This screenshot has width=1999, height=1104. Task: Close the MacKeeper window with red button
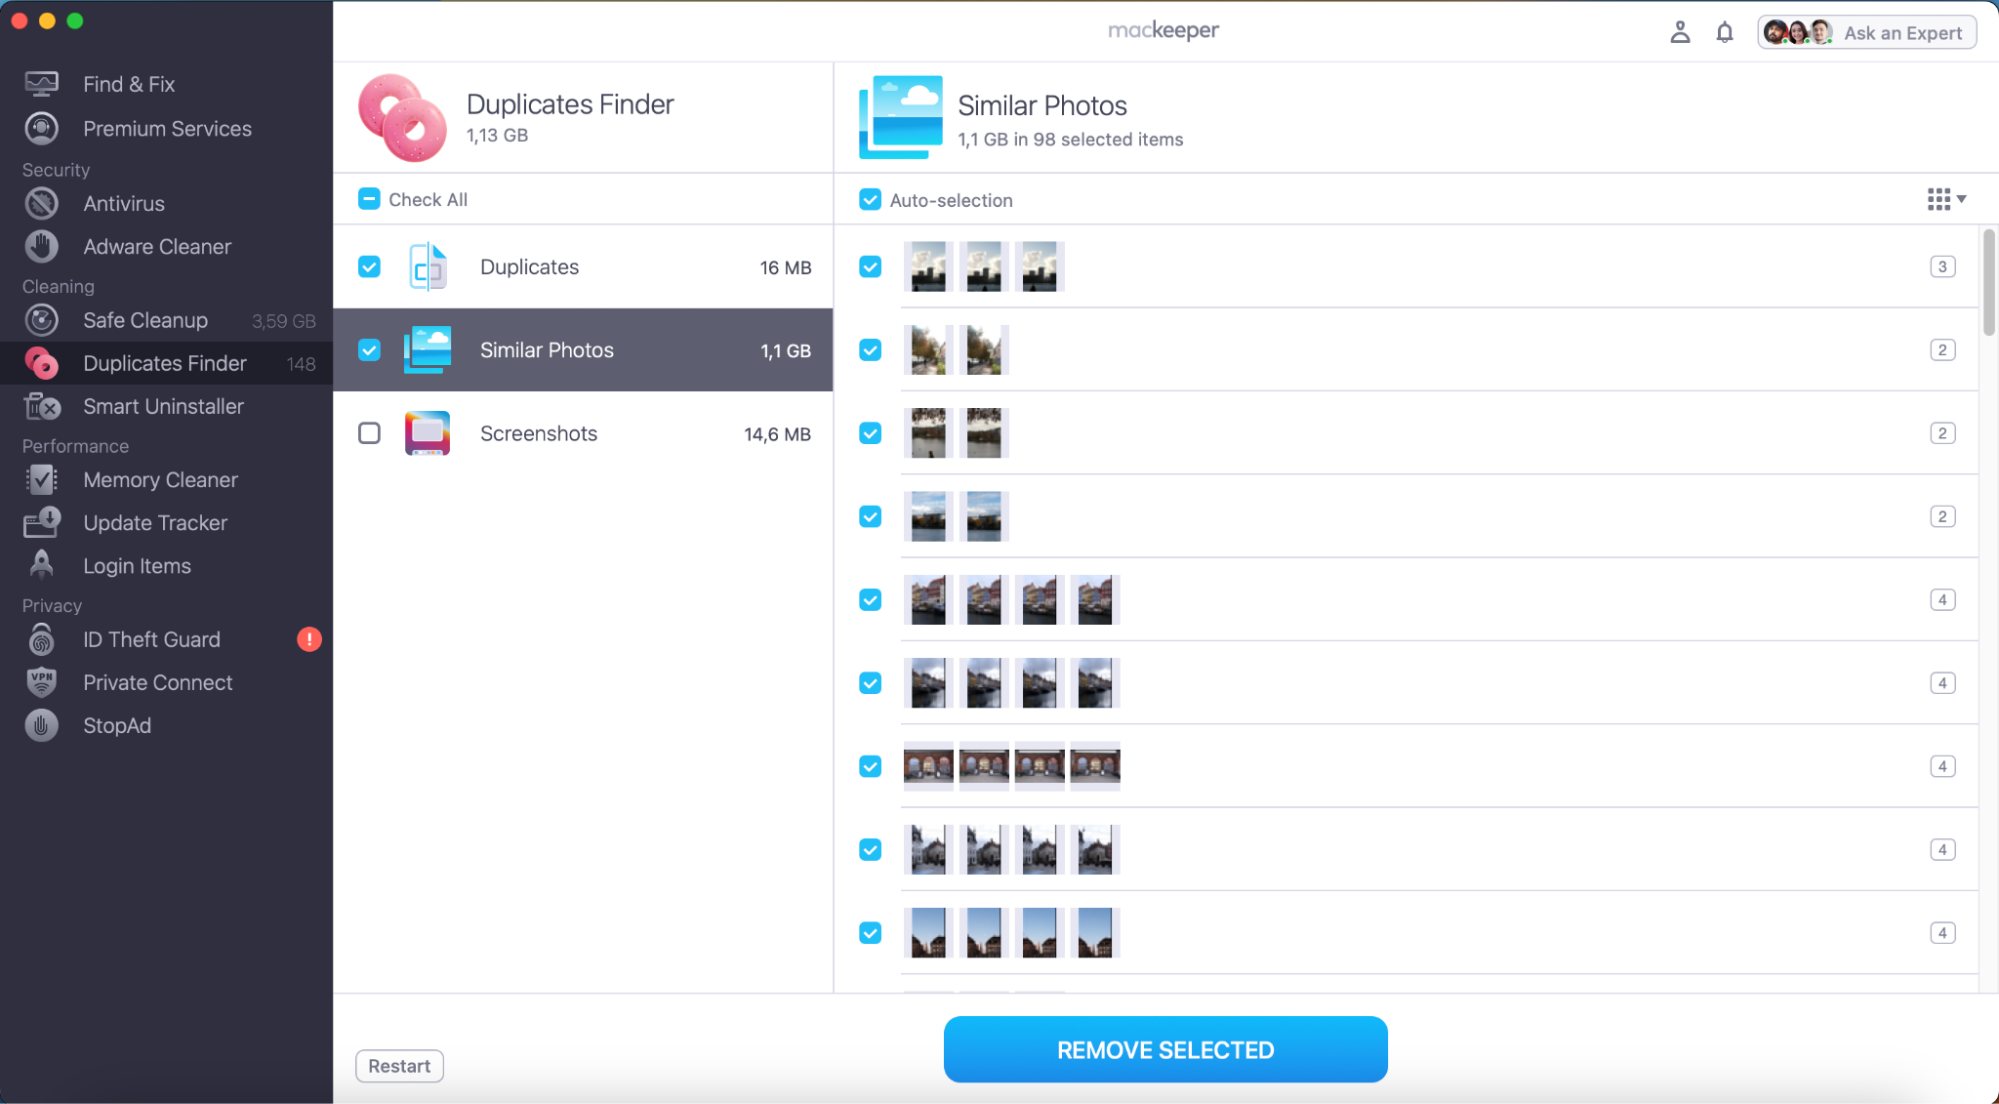[x=19, y=21]
